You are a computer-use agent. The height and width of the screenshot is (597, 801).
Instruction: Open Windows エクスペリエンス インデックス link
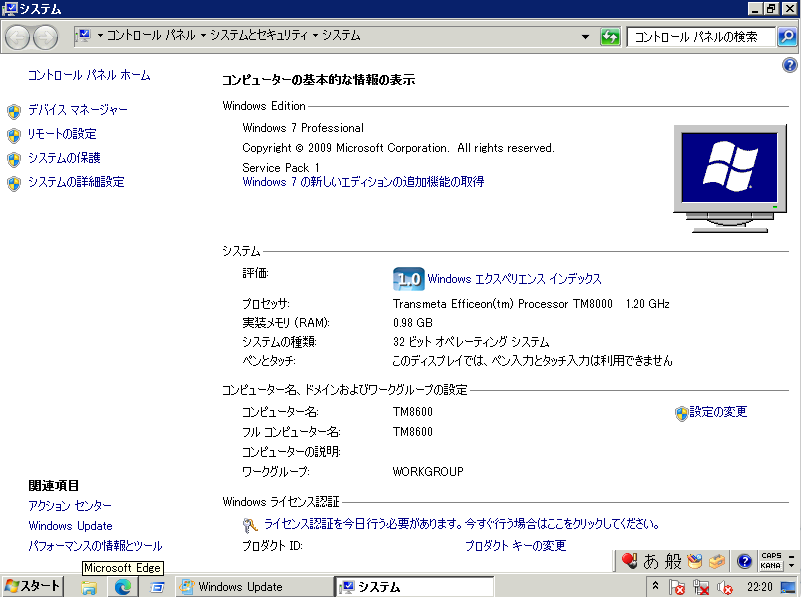(x=514, y=279)
